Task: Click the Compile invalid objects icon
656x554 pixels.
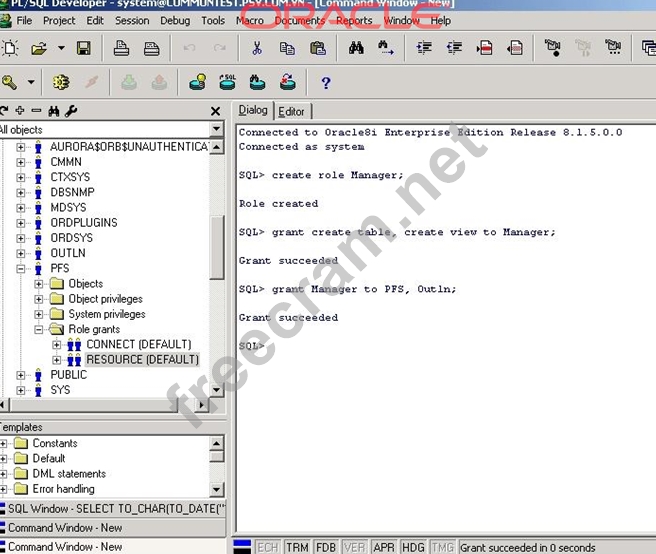Action: pos(287,82)
